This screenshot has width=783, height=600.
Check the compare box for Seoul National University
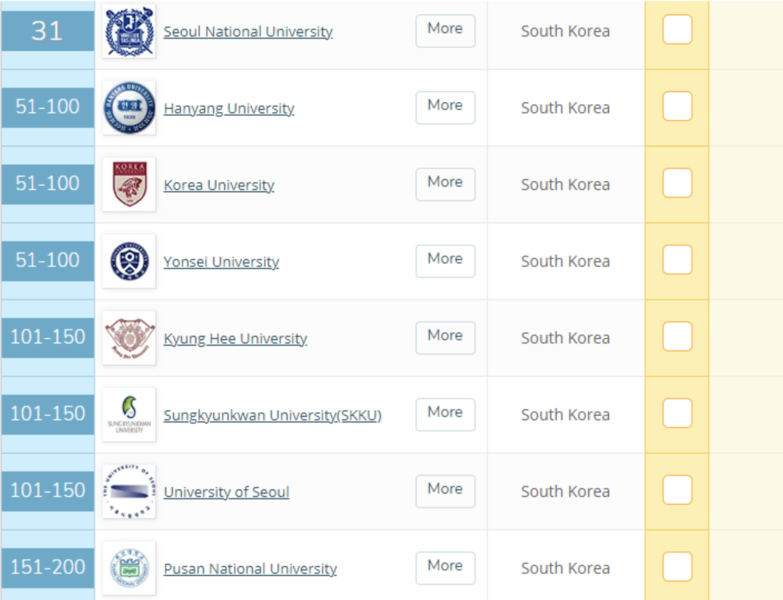click(677, 29)
